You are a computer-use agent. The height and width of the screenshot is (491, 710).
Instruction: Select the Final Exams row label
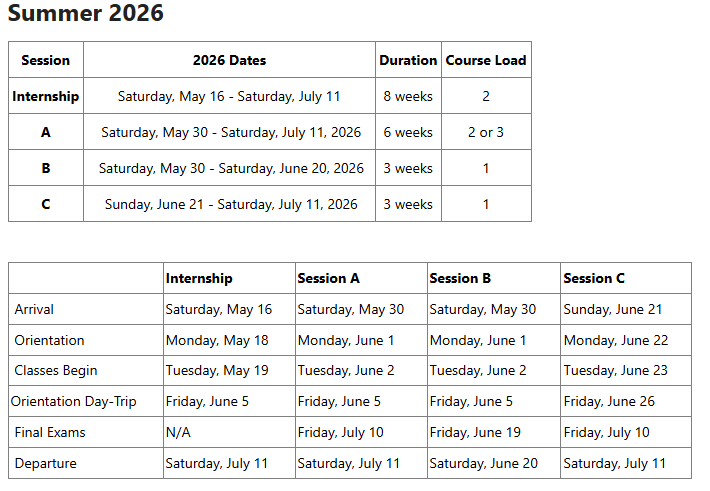(50, 433)
